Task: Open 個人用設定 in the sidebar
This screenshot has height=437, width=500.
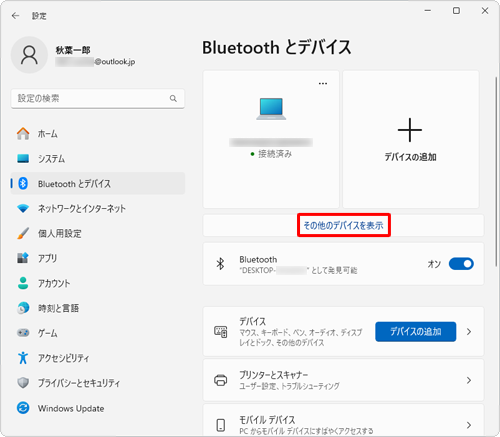Action: pos(98,233)
